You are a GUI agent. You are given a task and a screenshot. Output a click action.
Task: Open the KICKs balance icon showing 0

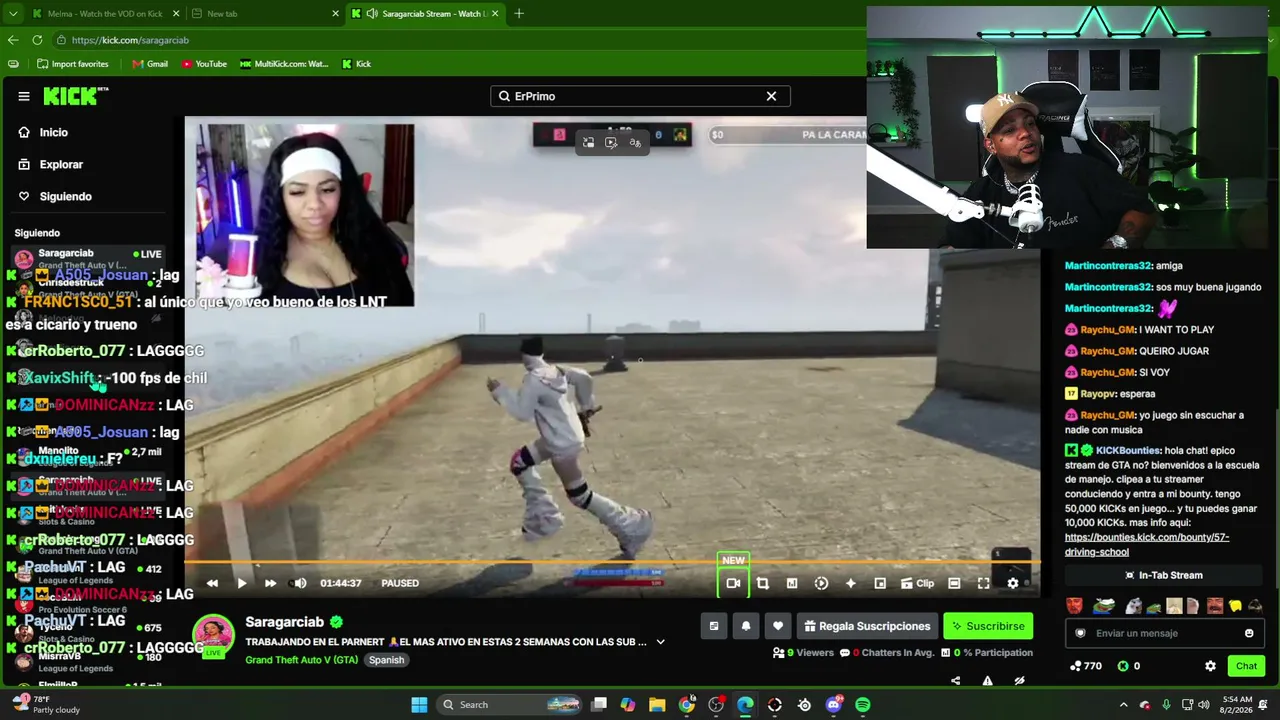tap(1128, 666)
